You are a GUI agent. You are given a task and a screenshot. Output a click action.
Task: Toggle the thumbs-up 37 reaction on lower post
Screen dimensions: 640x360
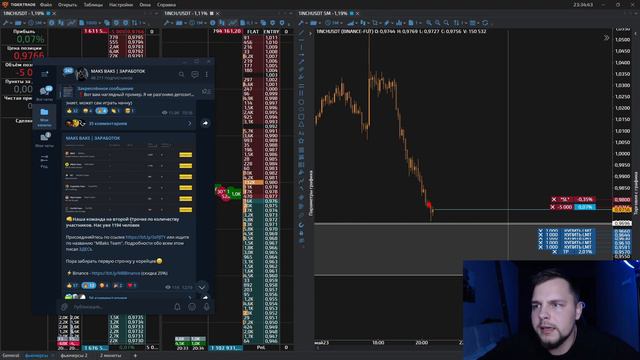coord(72,285)
